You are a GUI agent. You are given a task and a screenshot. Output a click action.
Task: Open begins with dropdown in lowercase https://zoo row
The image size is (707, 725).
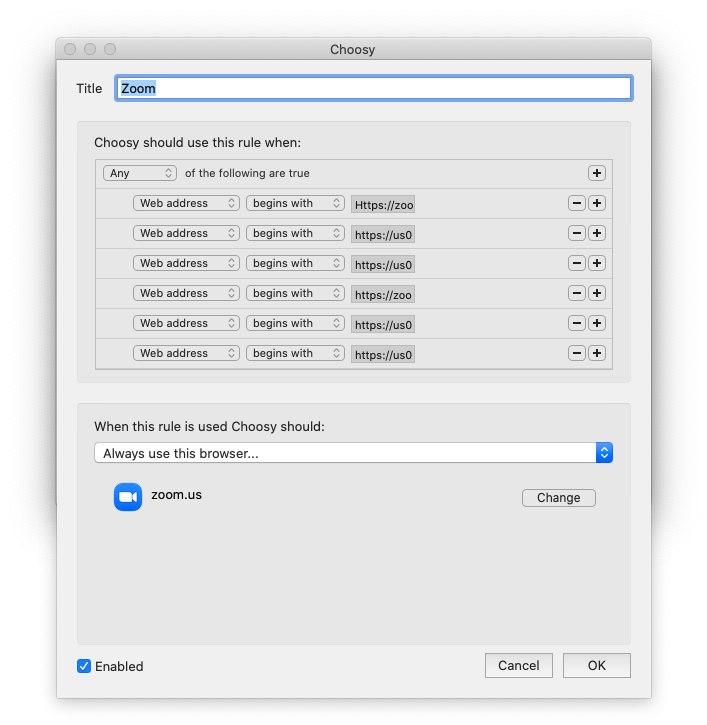(x=295, y=293)
